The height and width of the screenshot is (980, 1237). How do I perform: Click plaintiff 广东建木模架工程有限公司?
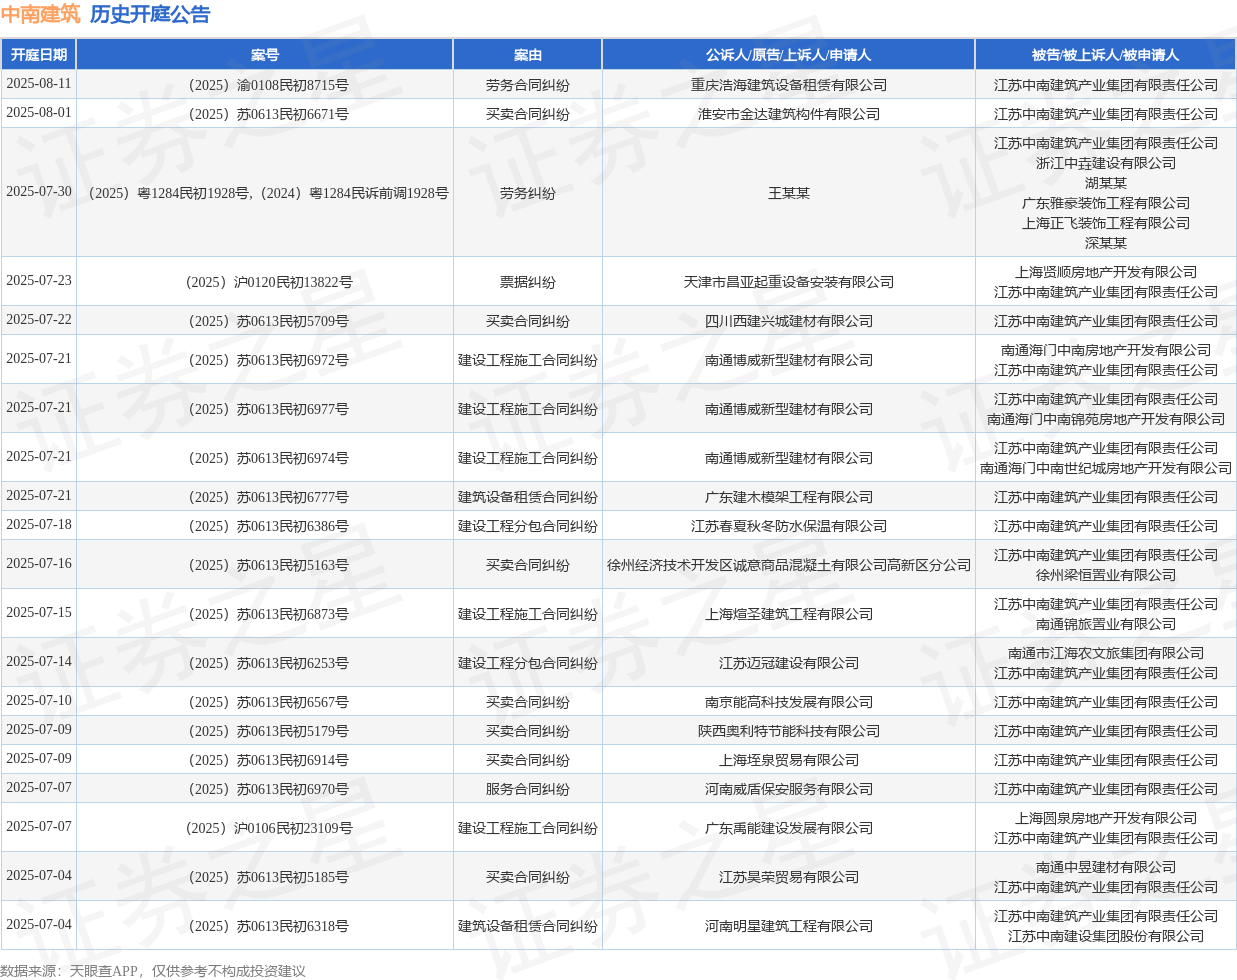click(789, 497)
